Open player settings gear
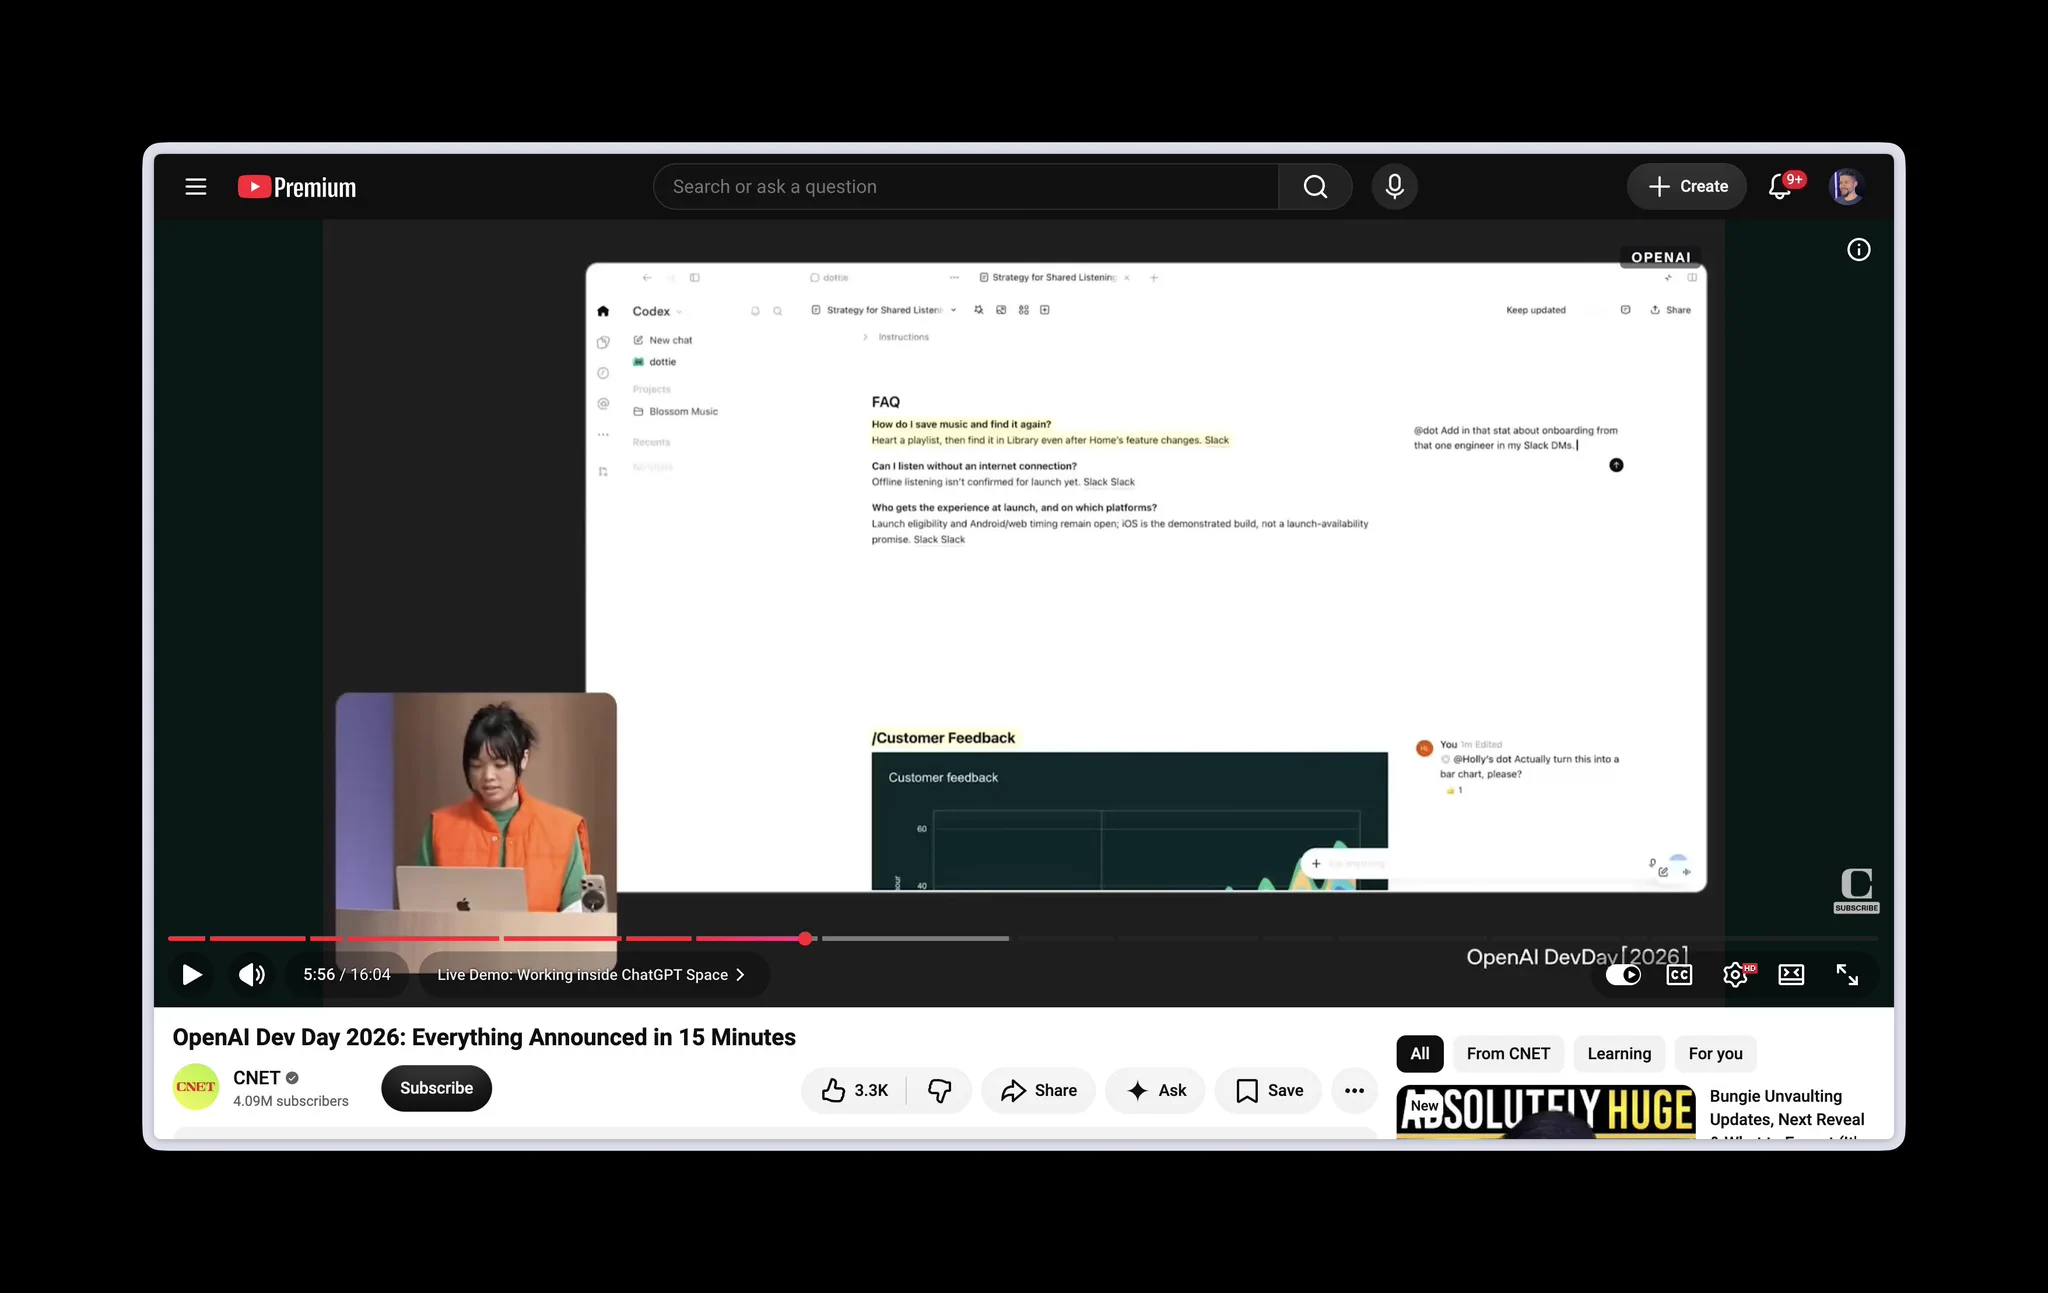The height and width of the screenshot is (1293, 2048). click(1736, 974)
